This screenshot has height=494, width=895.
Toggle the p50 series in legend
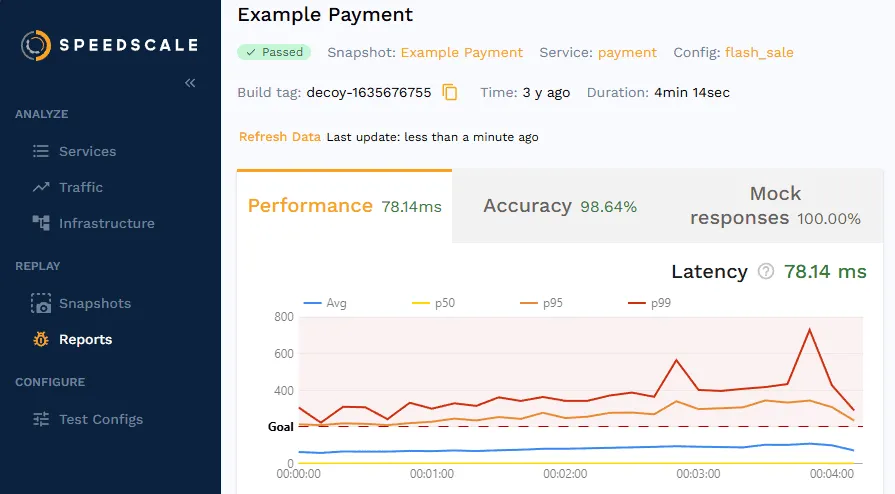point(433,303)
